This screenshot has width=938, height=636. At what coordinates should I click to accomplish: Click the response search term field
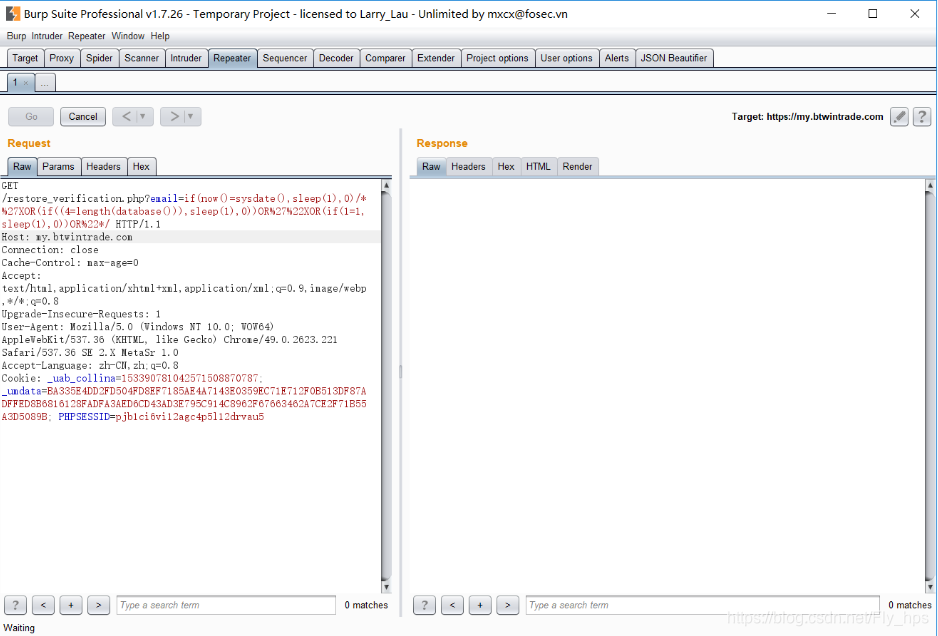tap(703, 605)
